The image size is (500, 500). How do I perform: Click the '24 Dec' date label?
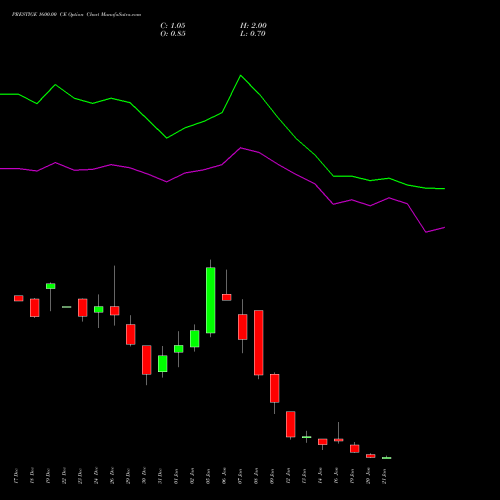(x=96, y=476)
